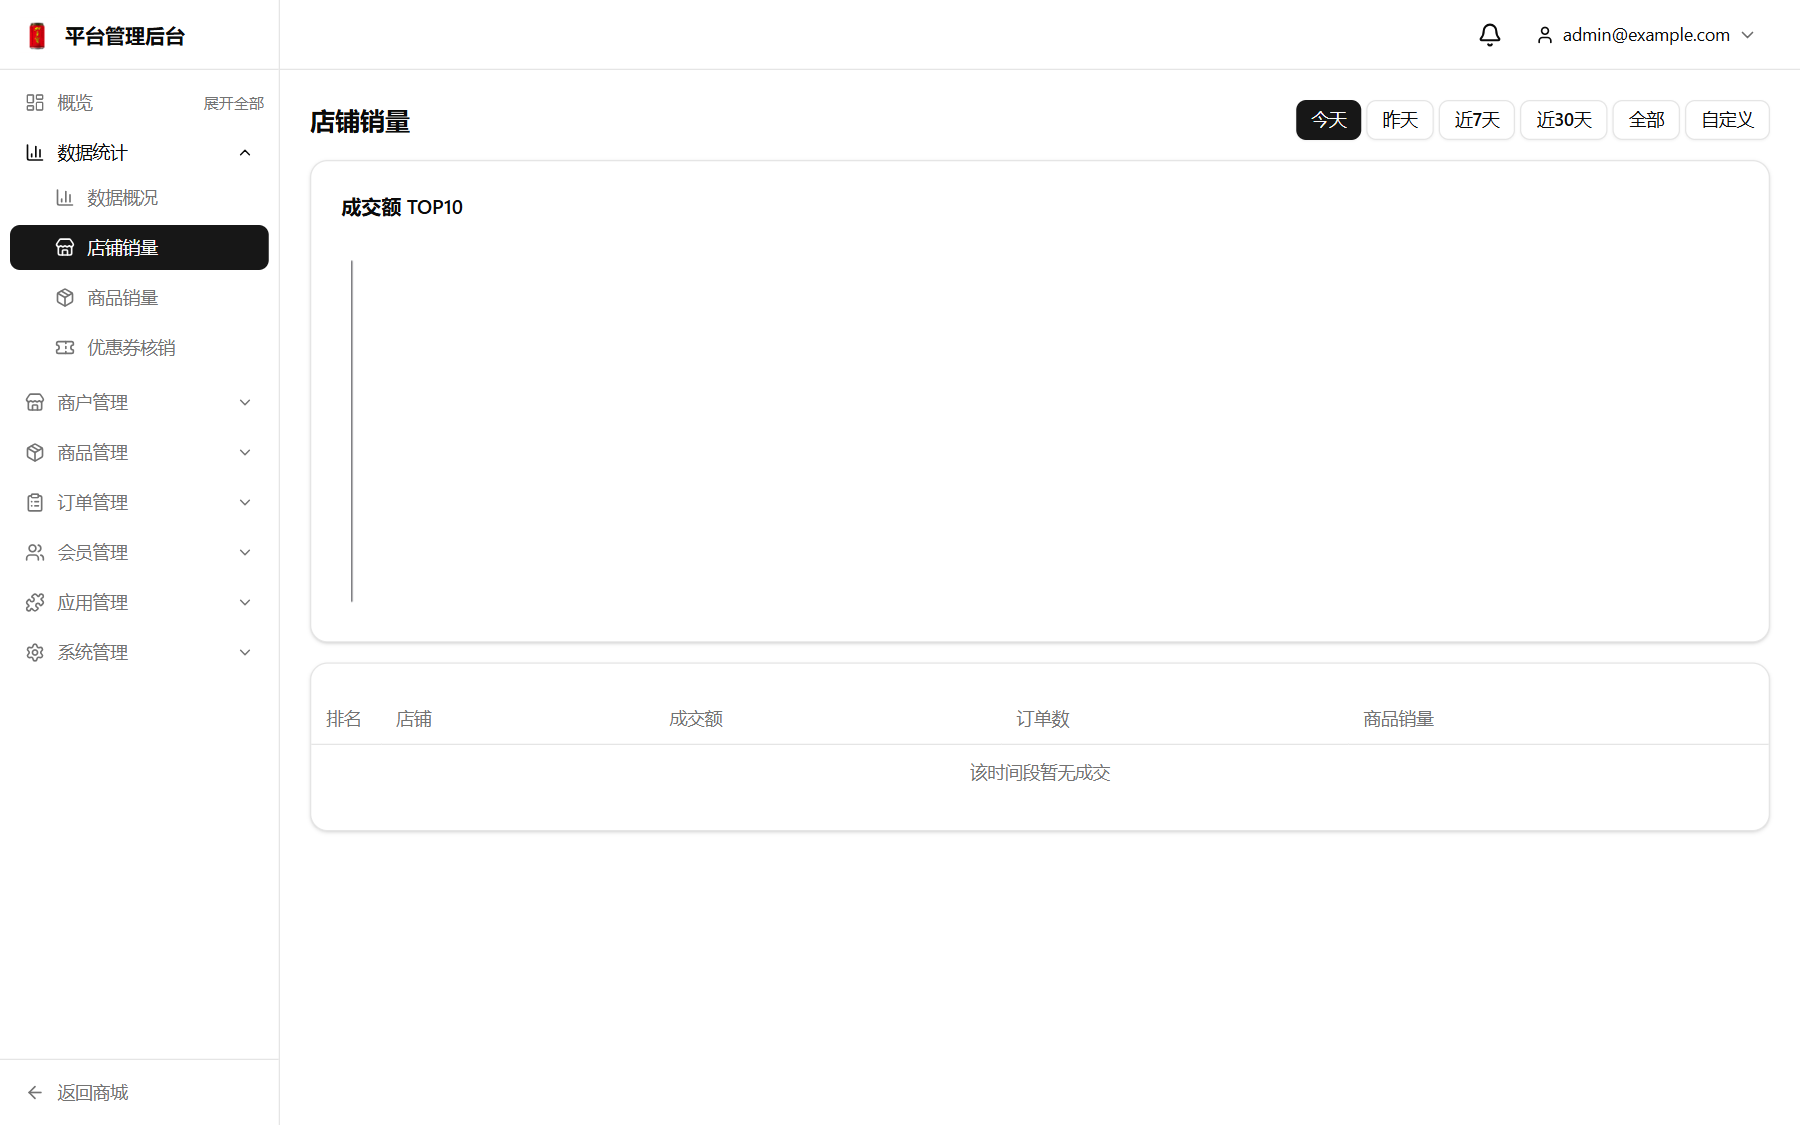Open the 优惠券核销 page

tap(139, 348)
